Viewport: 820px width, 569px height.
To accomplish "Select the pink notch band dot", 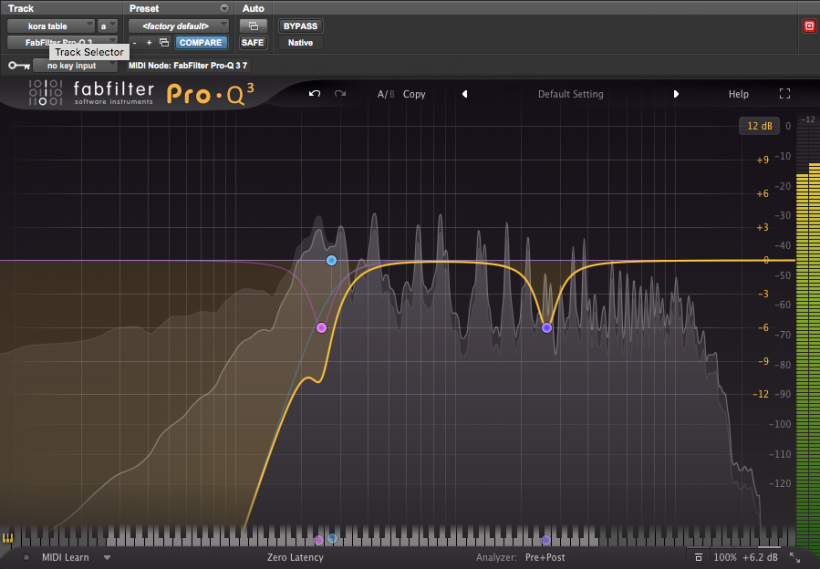I will click(321, 328).
